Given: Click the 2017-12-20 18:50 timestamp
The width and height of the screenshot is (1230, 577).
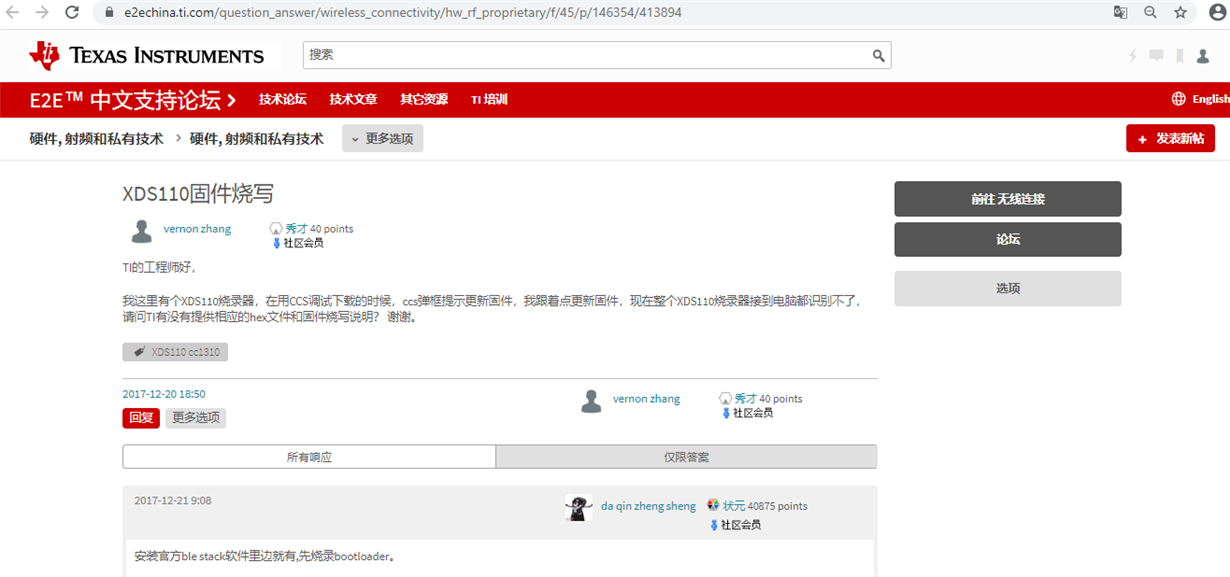Looking at the screenshot, I should [x=164, y=394].
